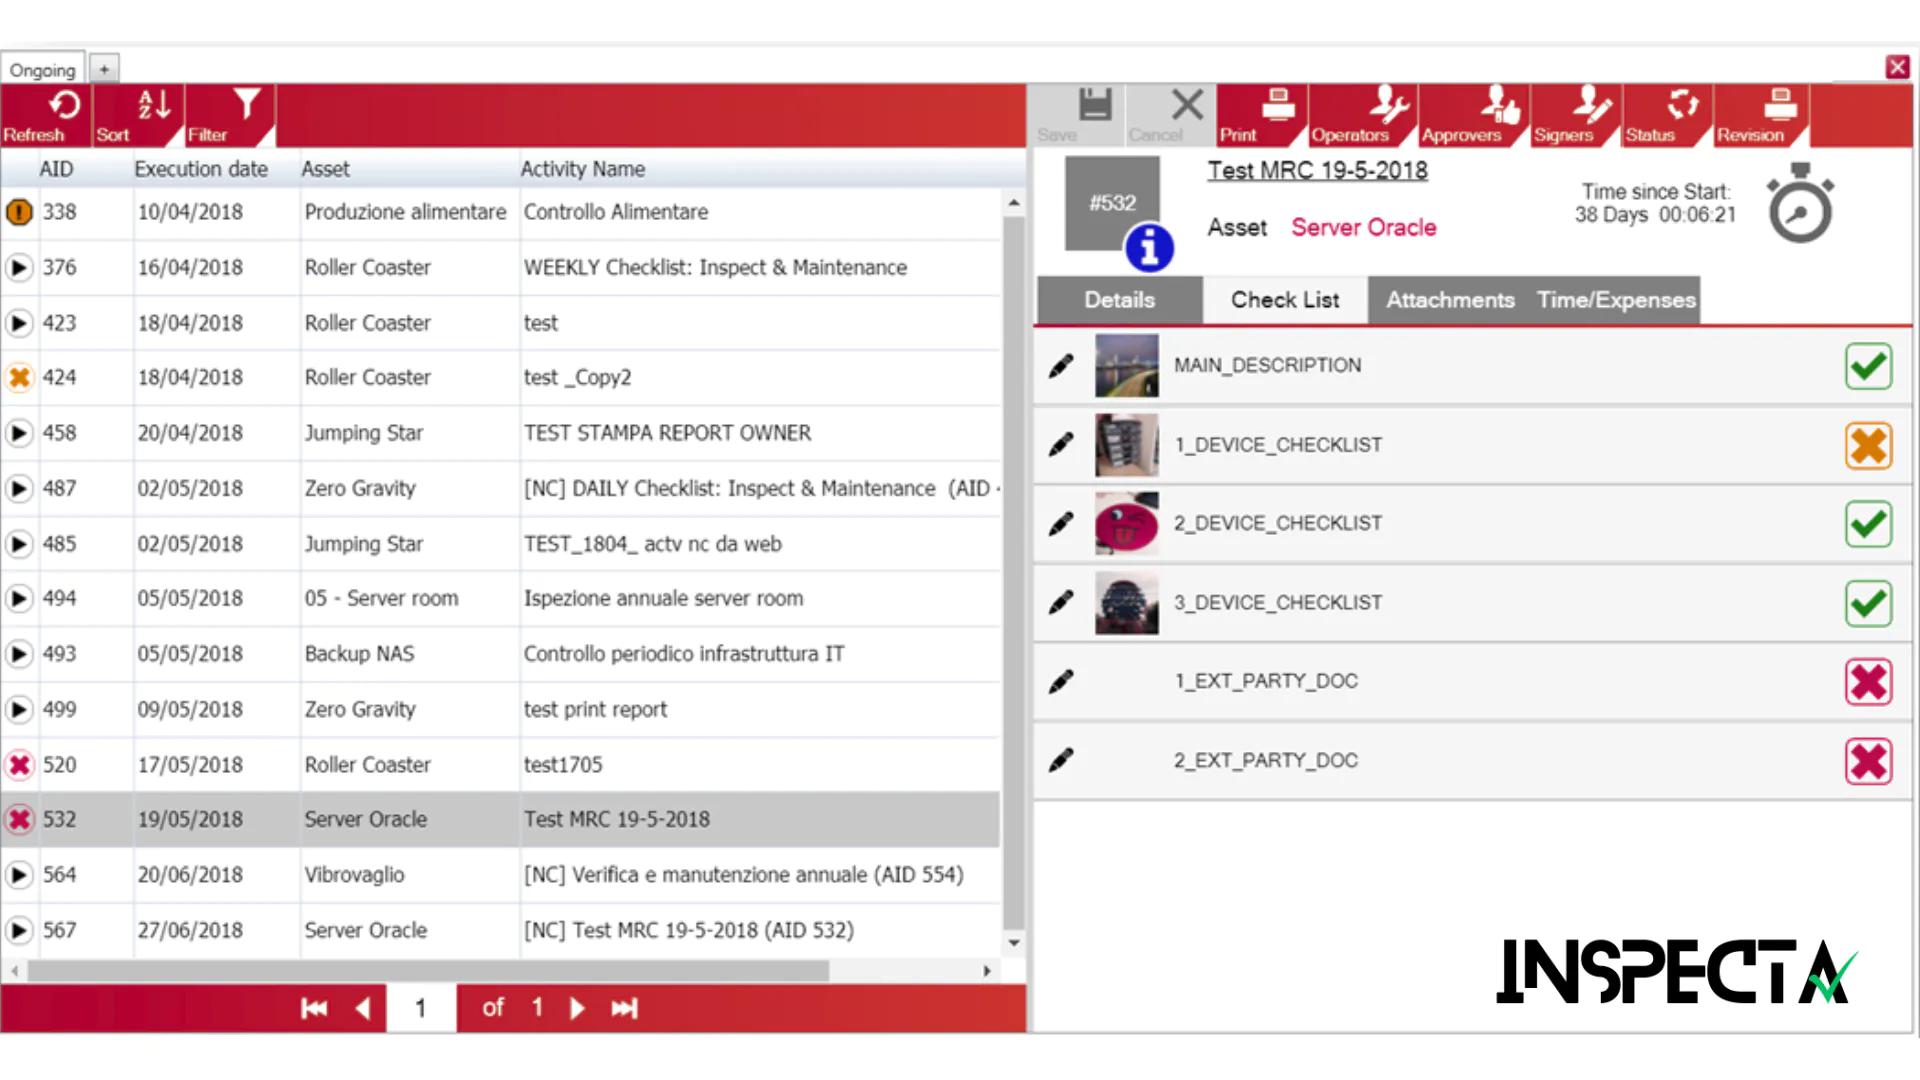Go to the last page of results
The image size is (1920, 1080).
(624, 1008)
